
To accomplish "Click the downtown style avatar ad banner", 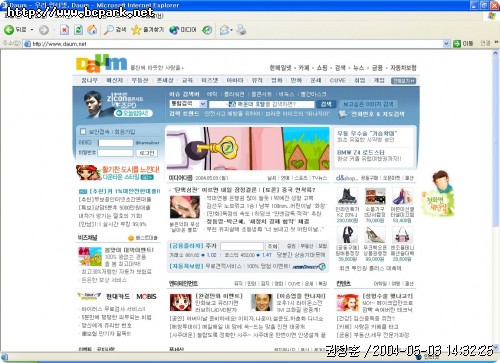I will coord(118,173).
